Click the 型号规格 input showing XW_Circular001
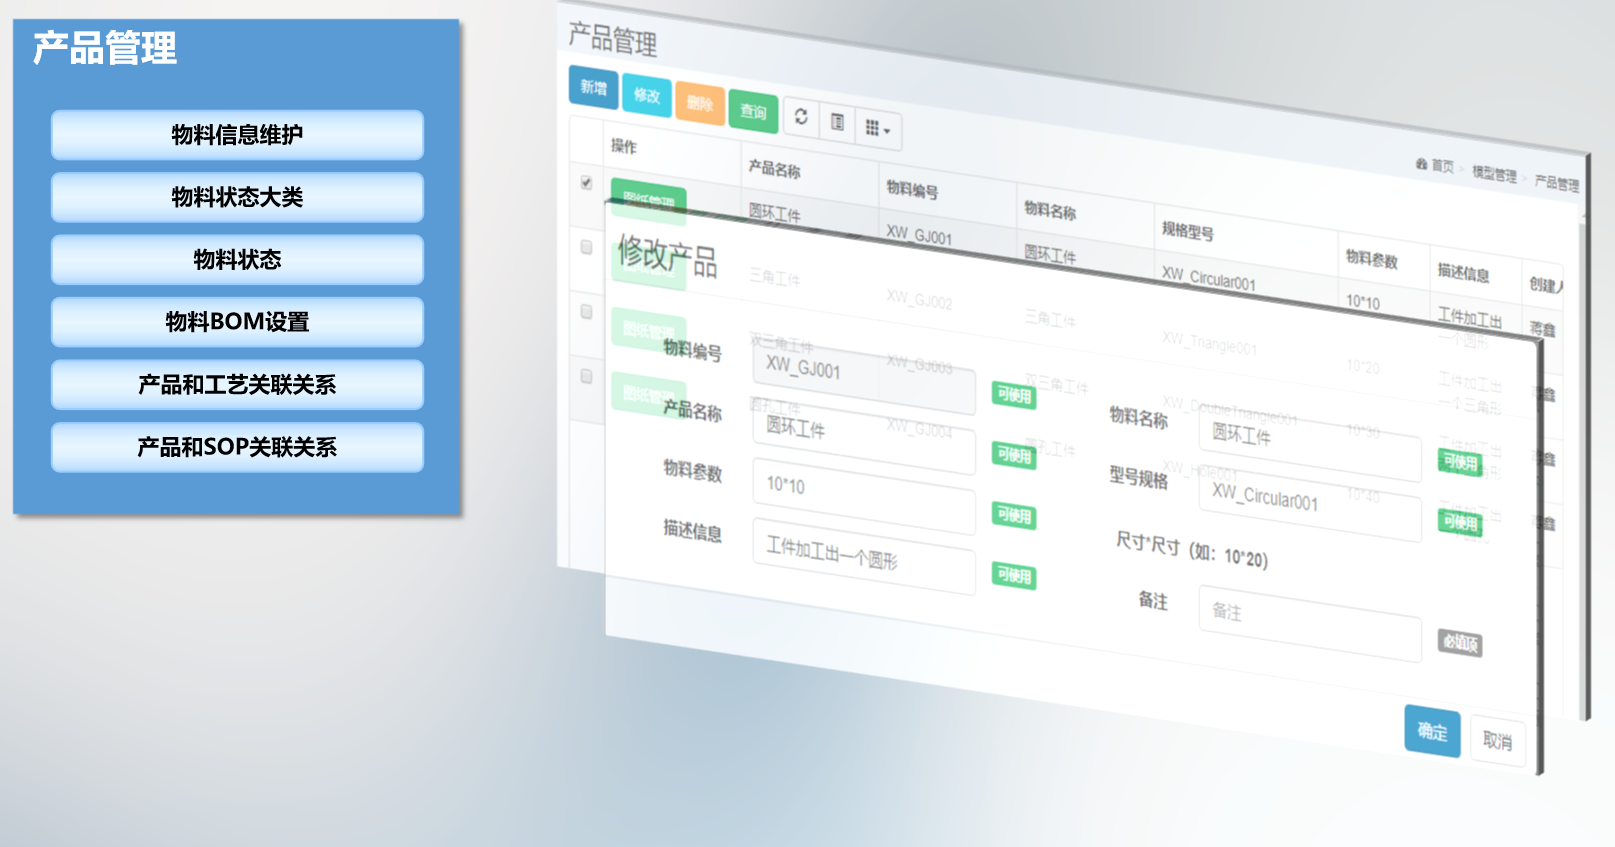The image size is (1615, 847). pos(1310,505)
